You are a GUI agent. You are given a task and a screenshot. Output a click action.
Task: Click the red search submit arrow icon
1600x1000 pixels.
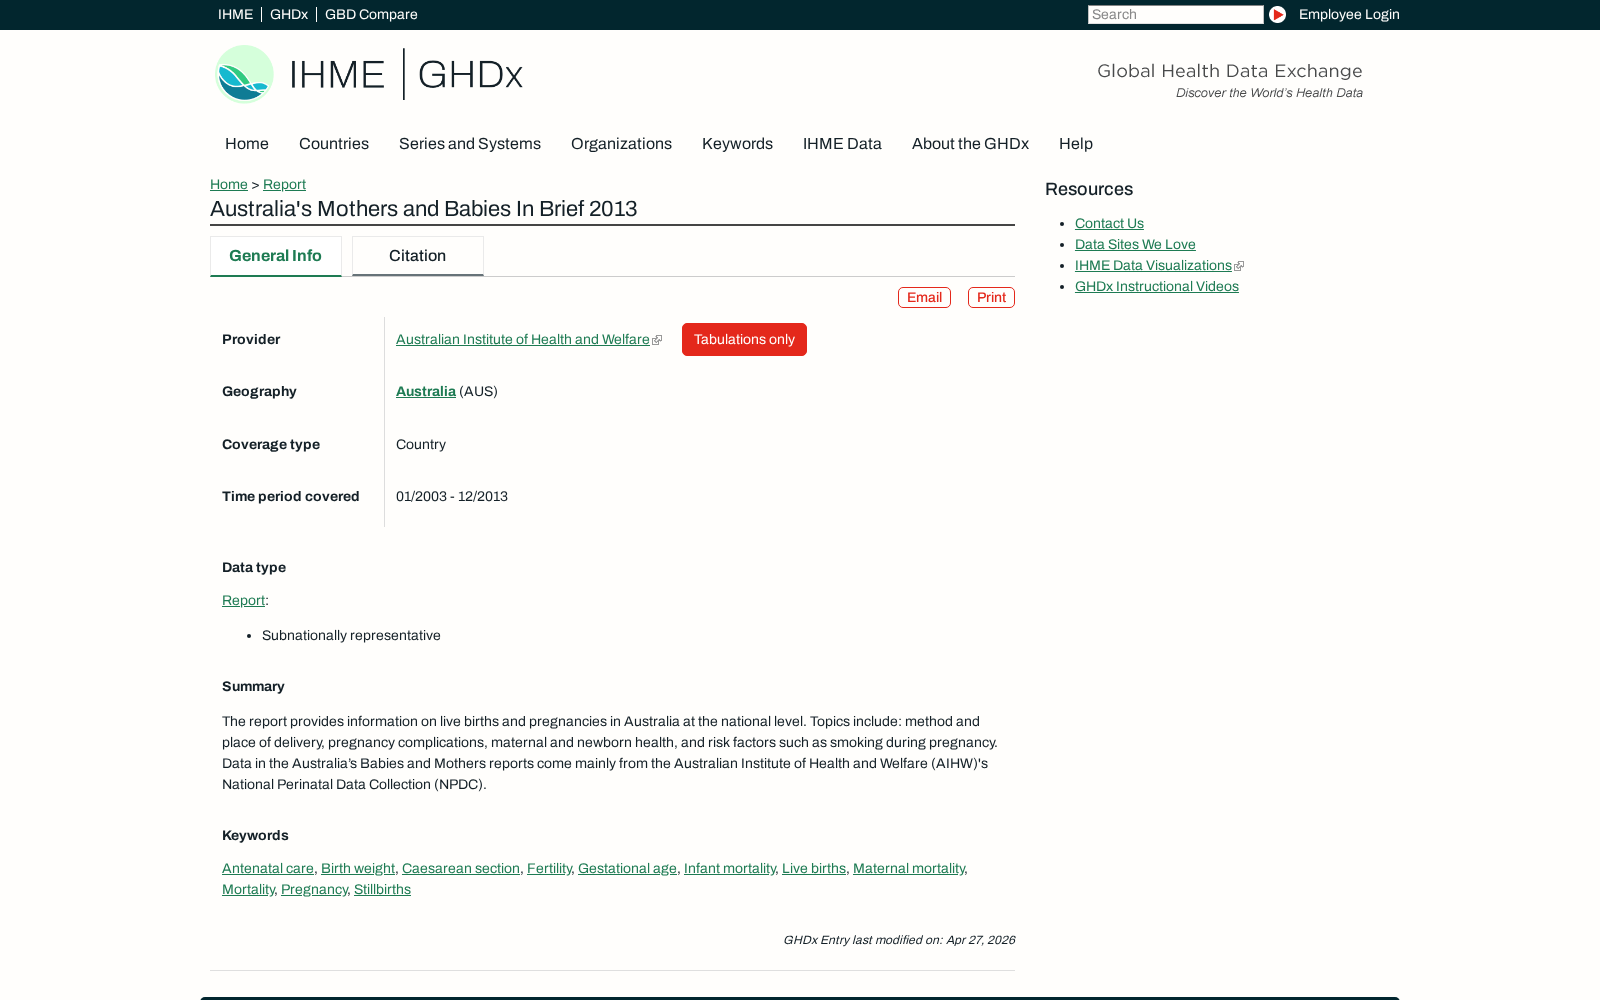pyautogui.click(x=1277, y=14)
